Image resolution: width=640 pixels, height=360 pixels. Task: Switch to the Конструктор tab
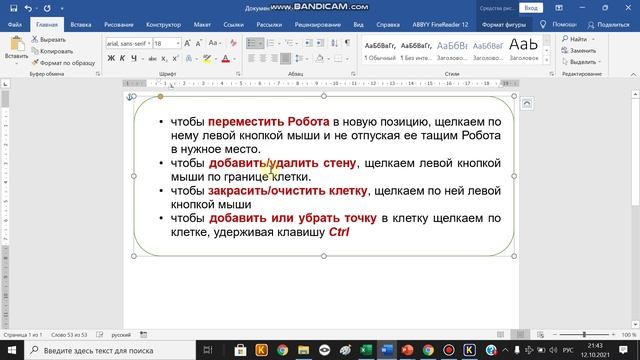click(x=163, y=25)
